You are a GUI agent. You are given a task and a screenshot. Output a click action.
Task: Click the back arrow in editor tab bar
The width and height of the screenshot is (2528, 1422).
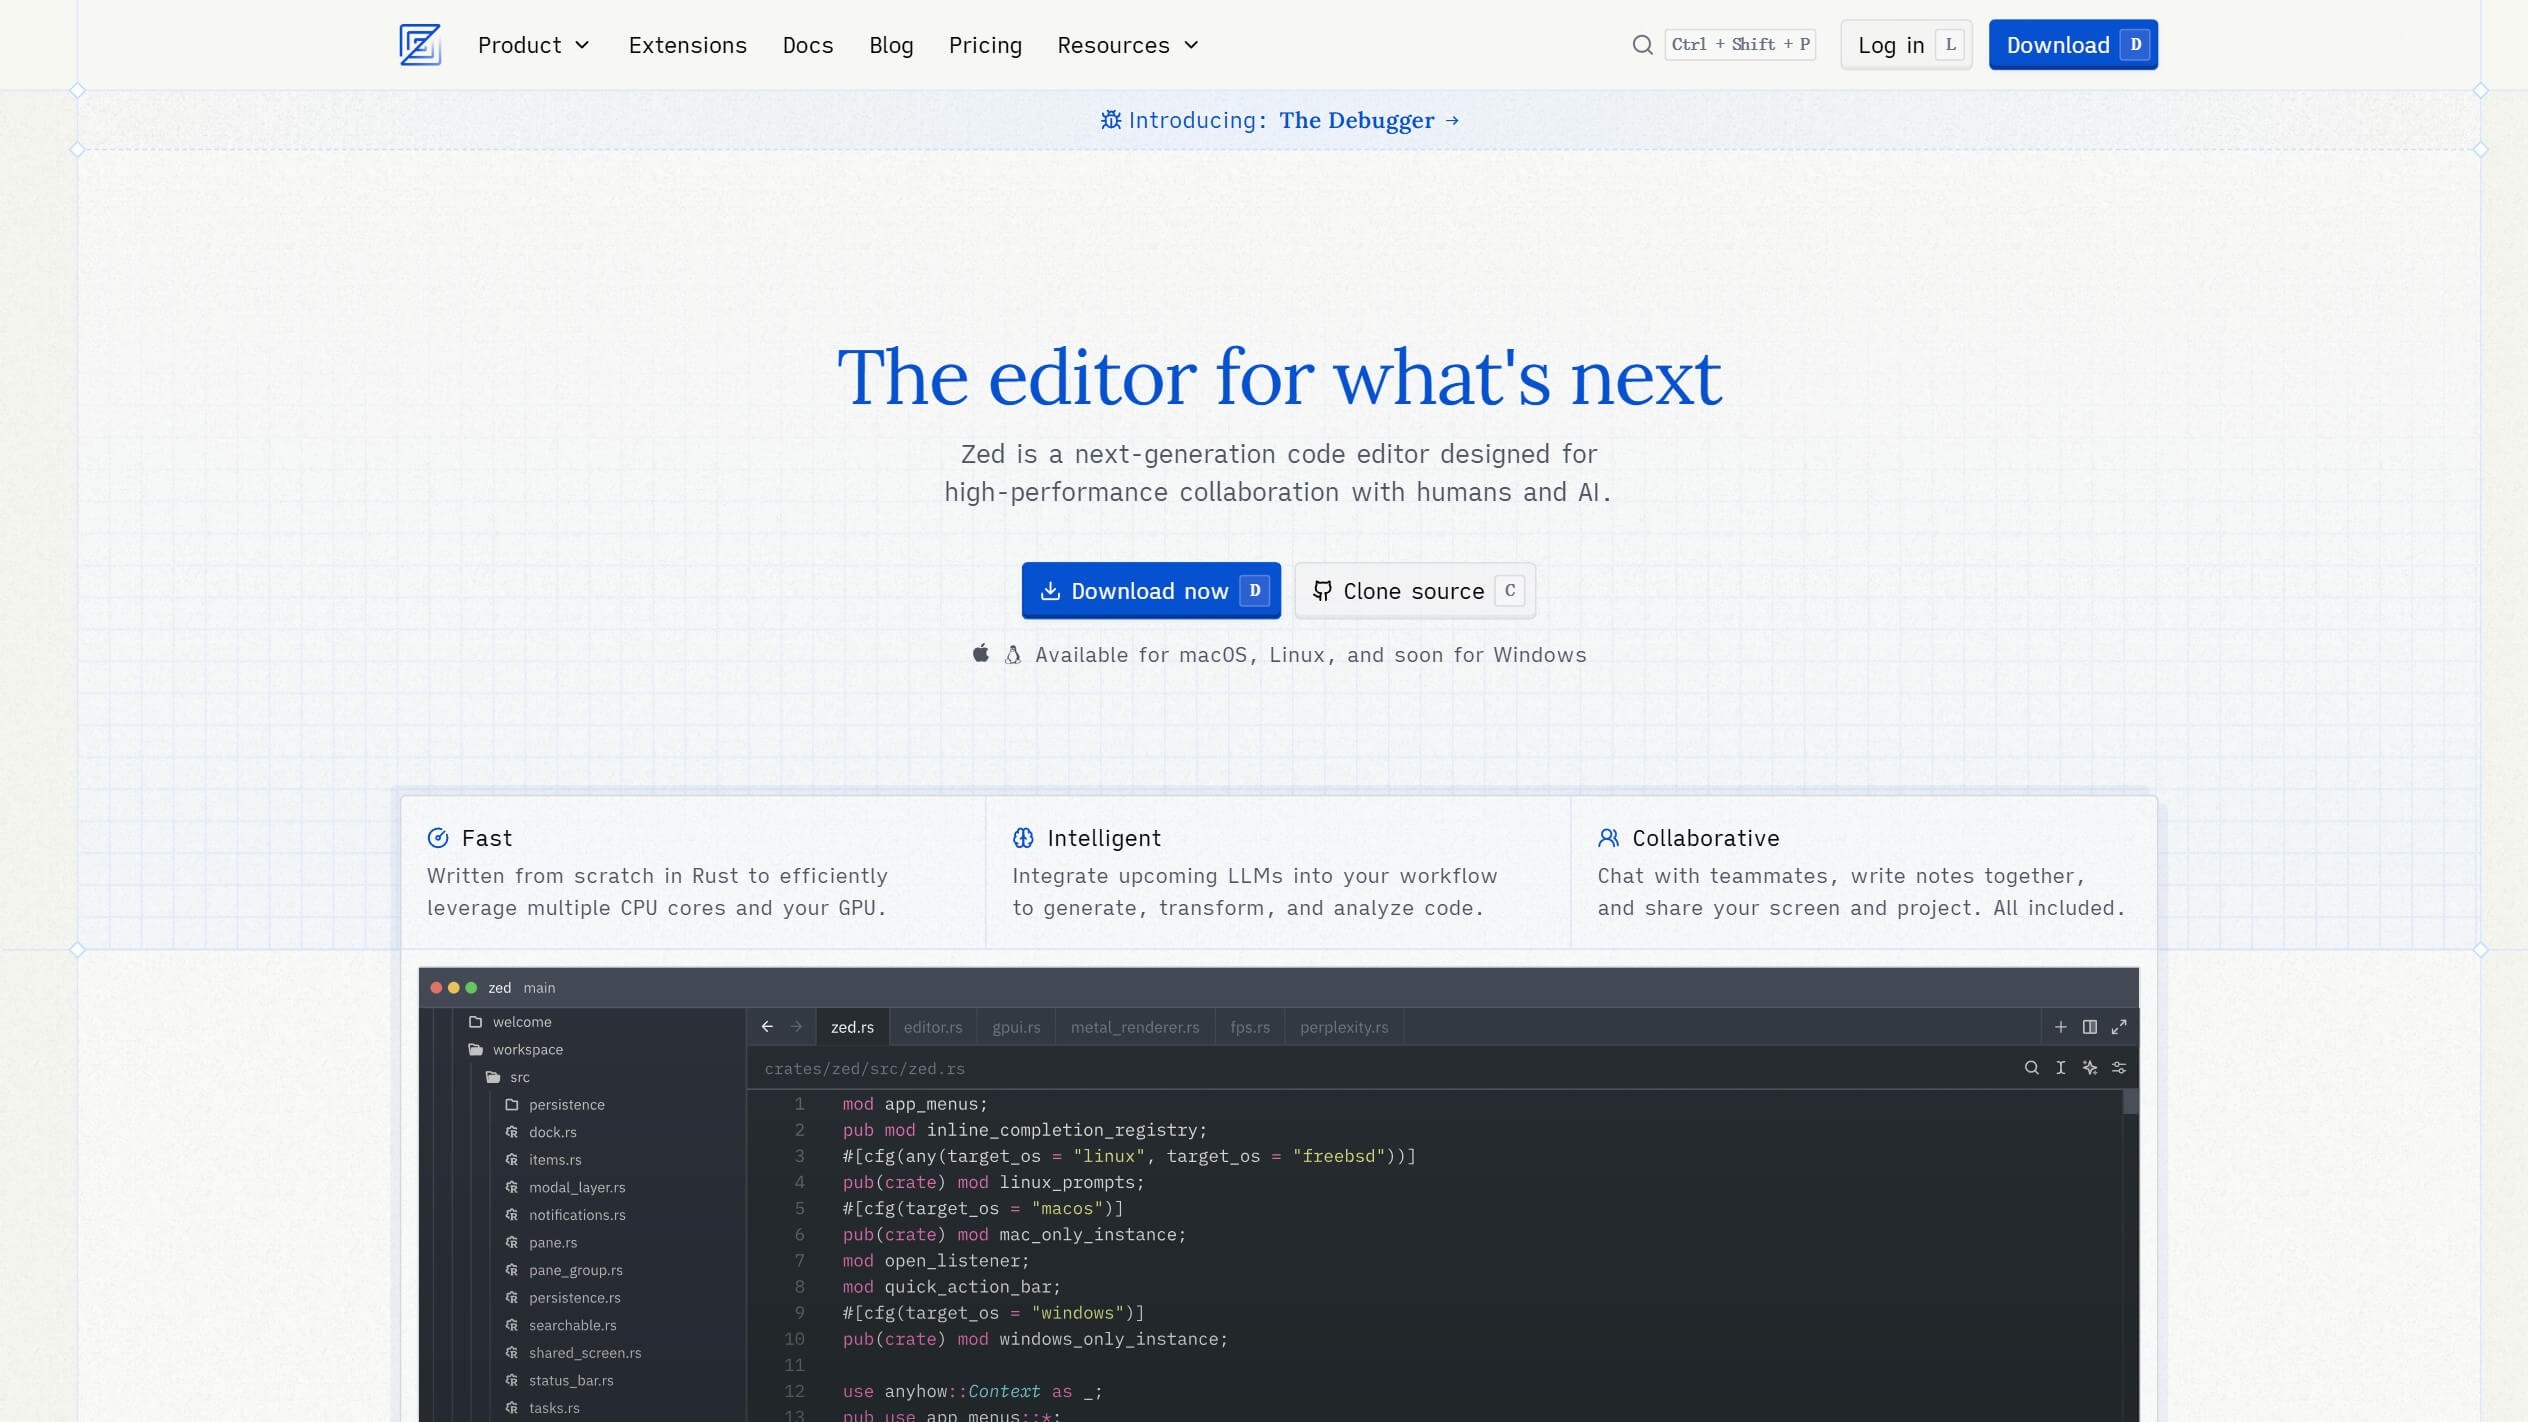pos(767,1027)
